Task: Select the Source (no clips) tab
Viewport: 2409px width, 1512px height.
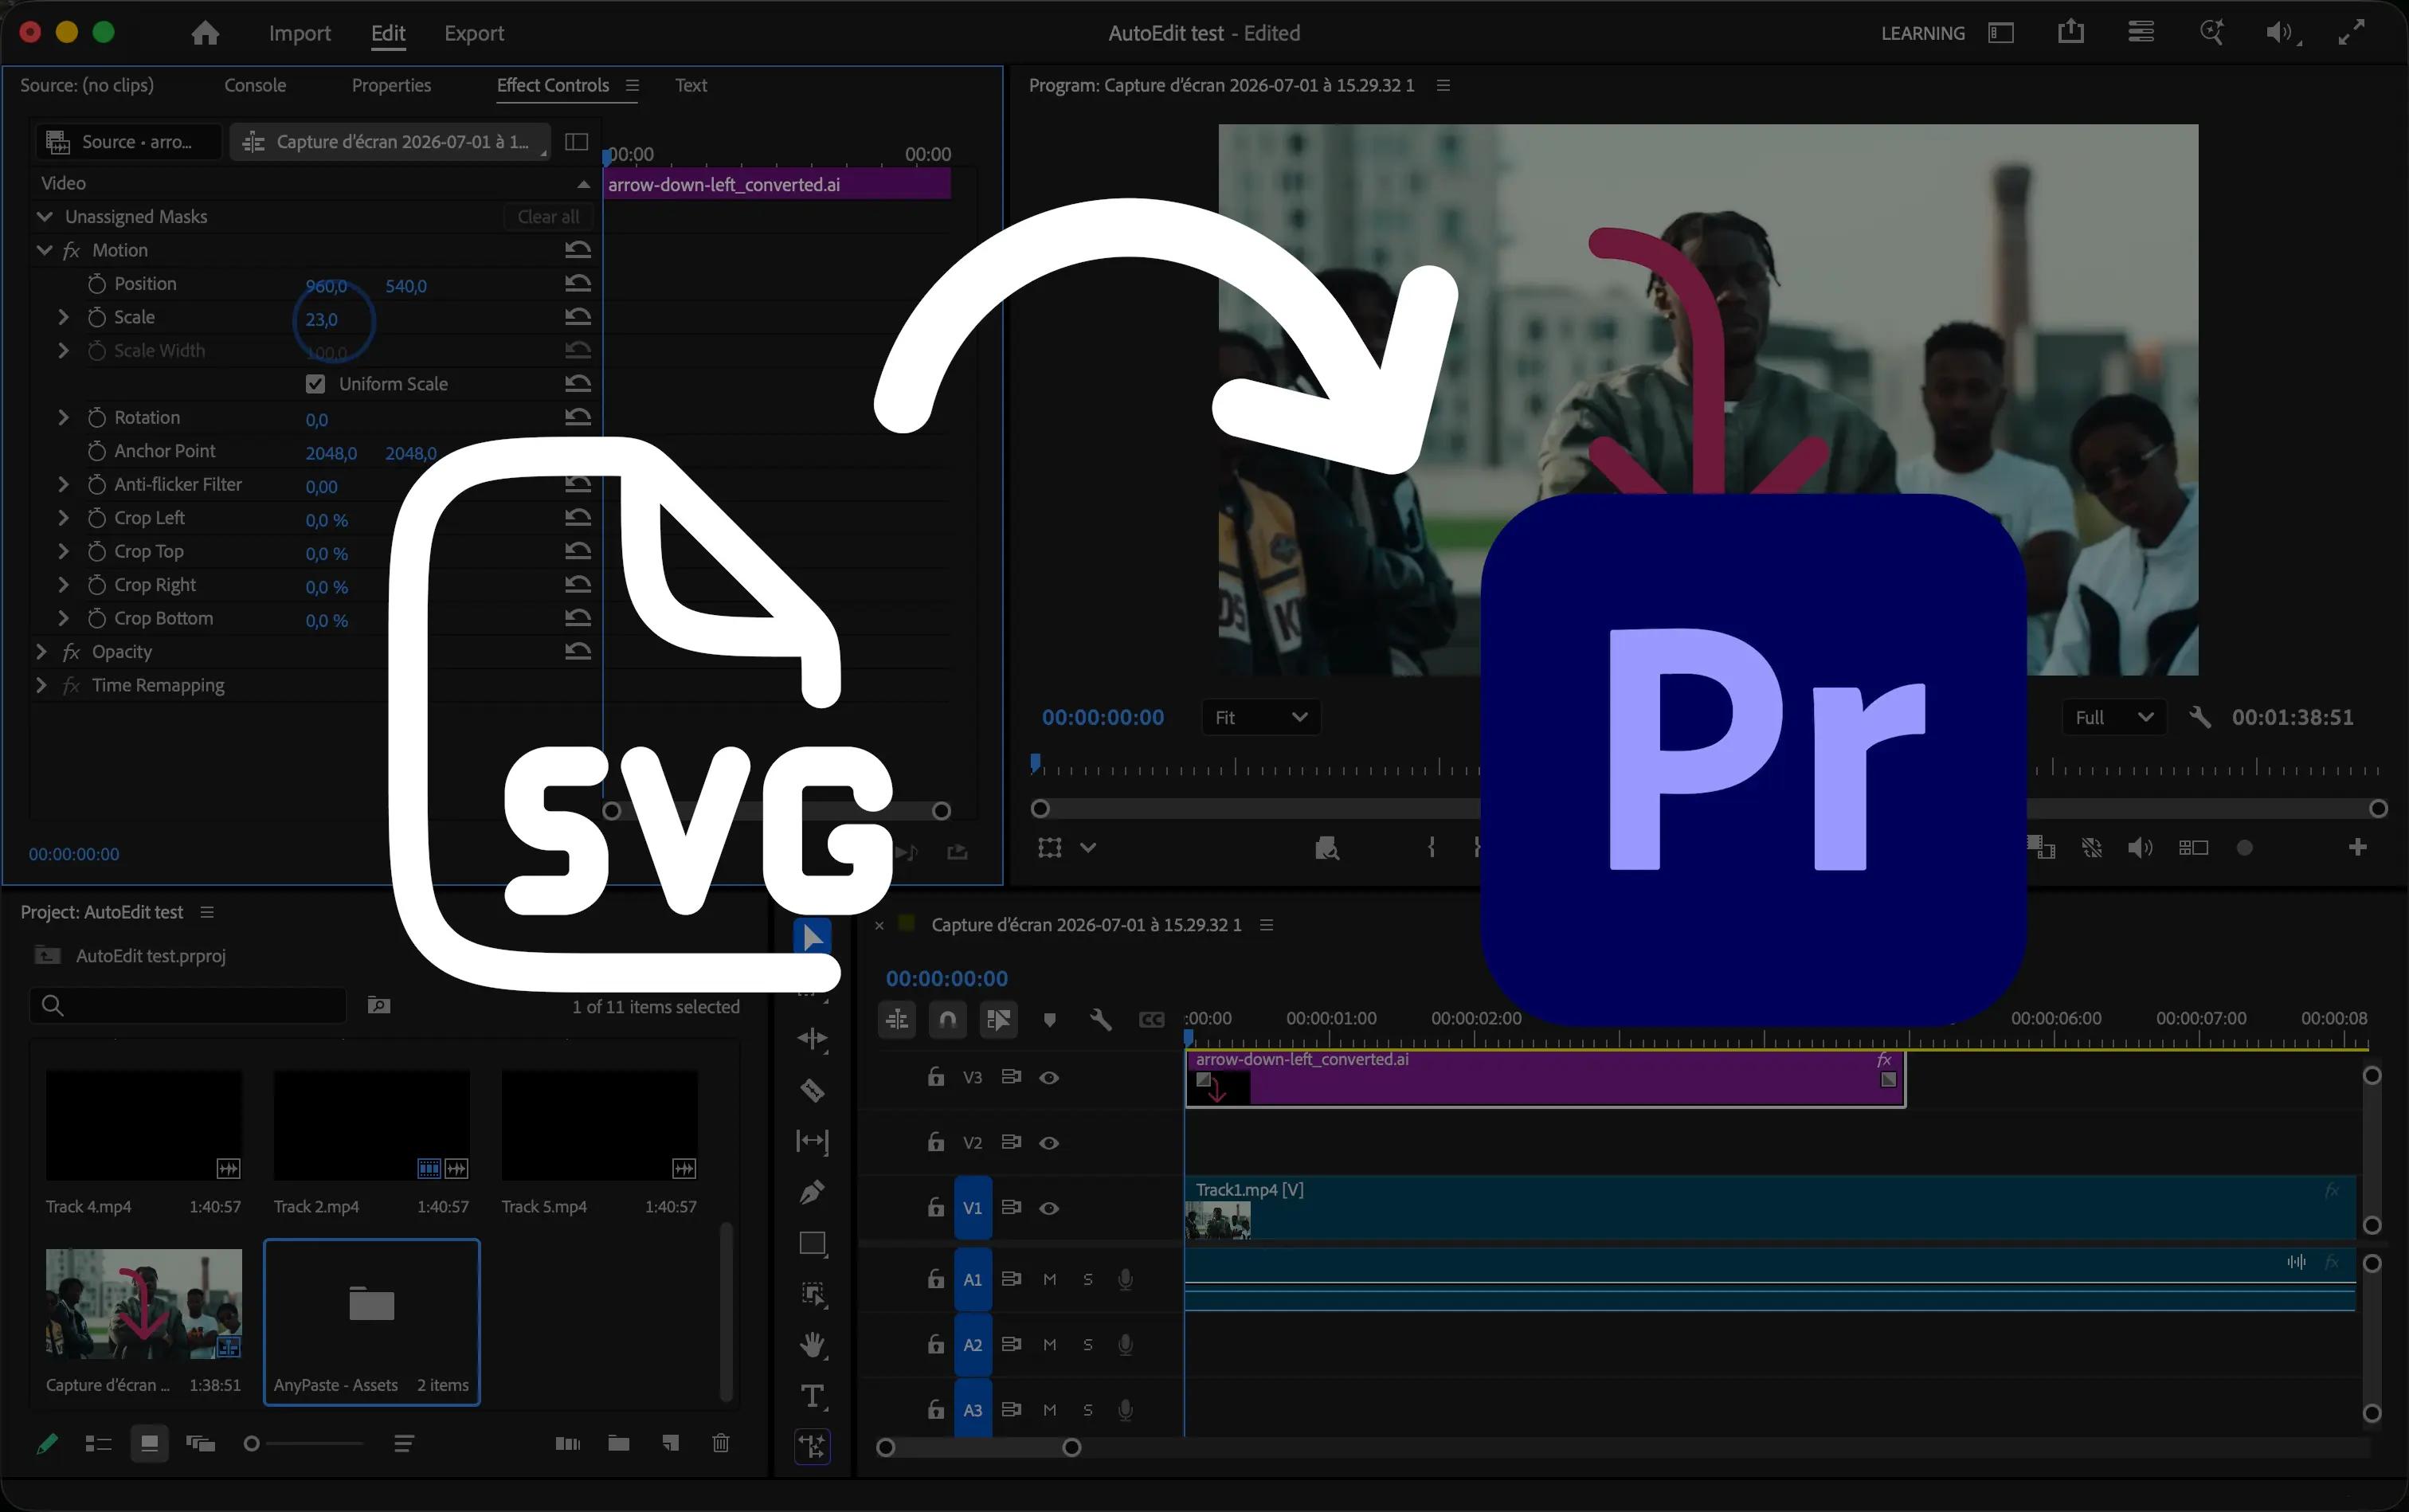Action: 87,85
